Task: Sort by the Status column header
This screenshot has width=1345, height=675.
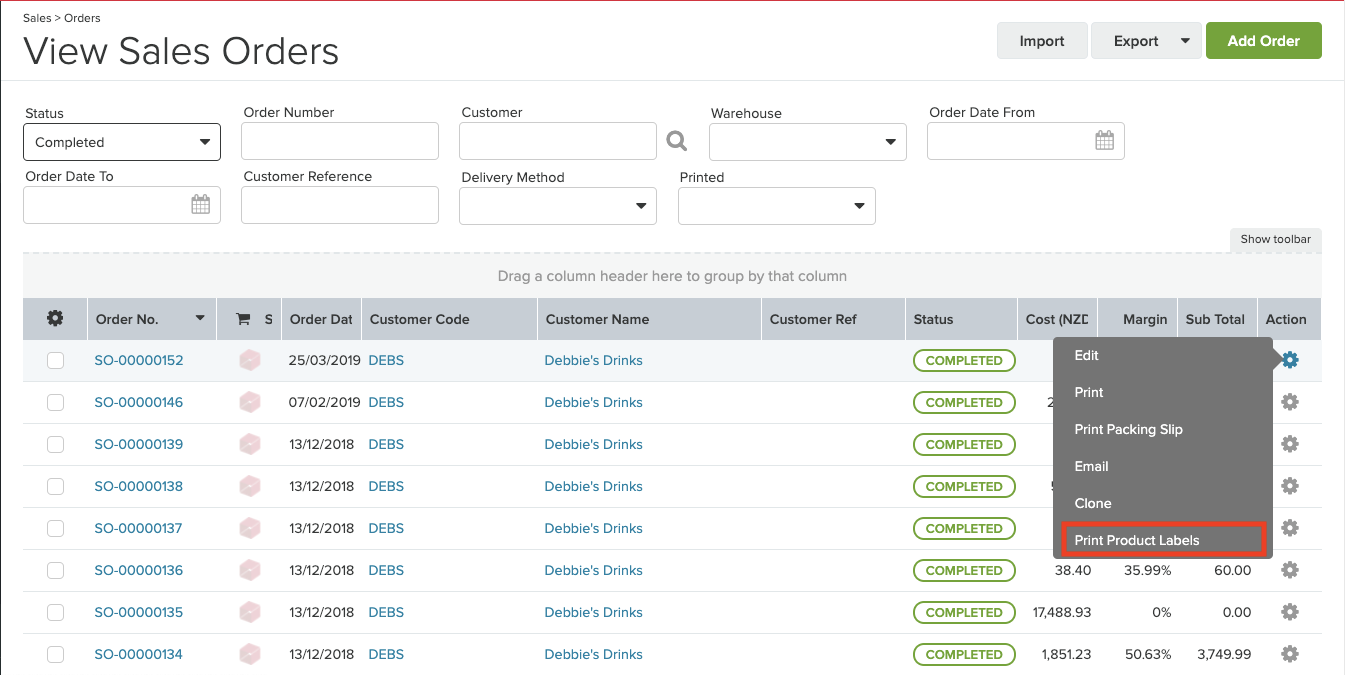Action: click(933, 319)
